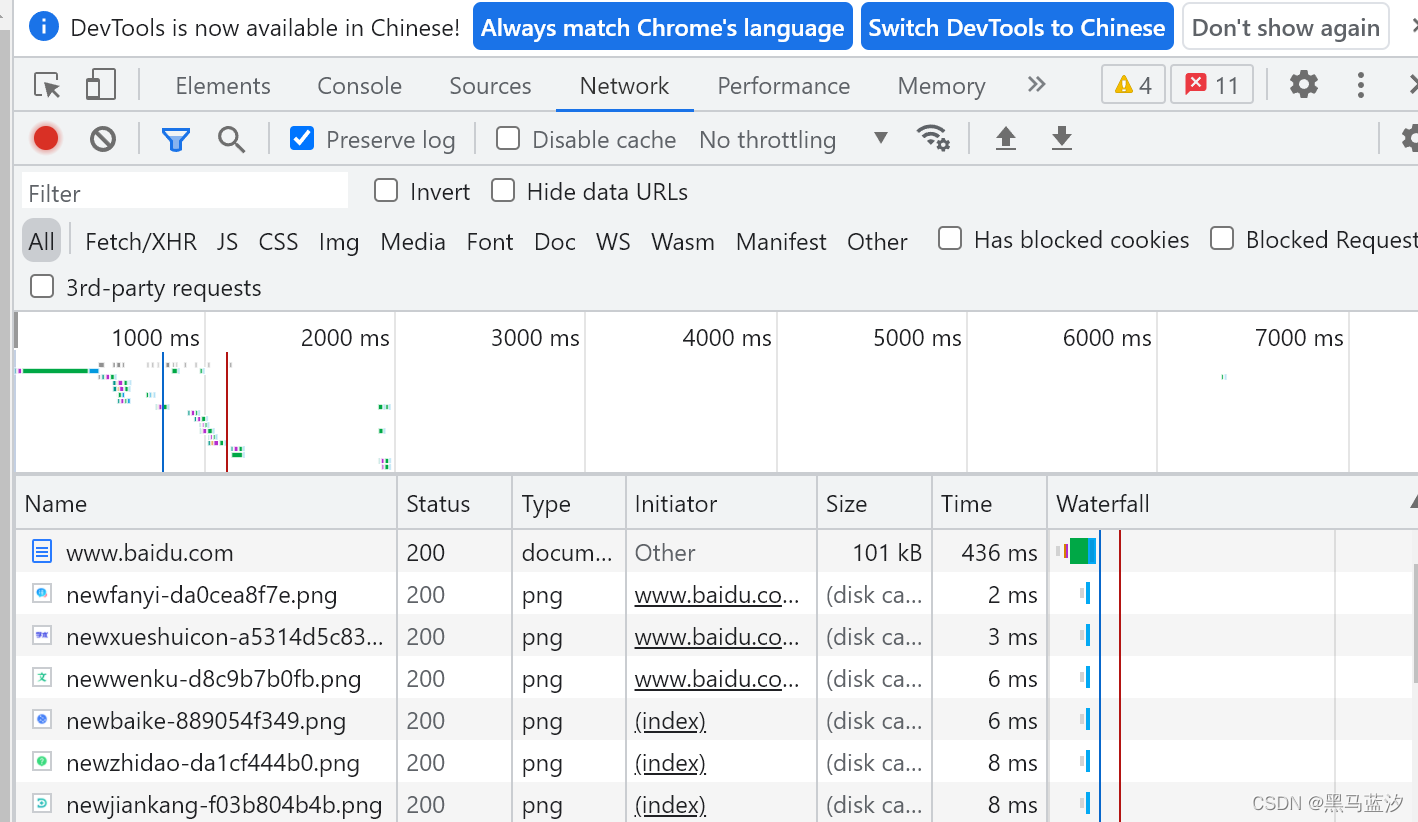1418x822 pixels.
Task: Clear the network log
Action: coord(103,139)
